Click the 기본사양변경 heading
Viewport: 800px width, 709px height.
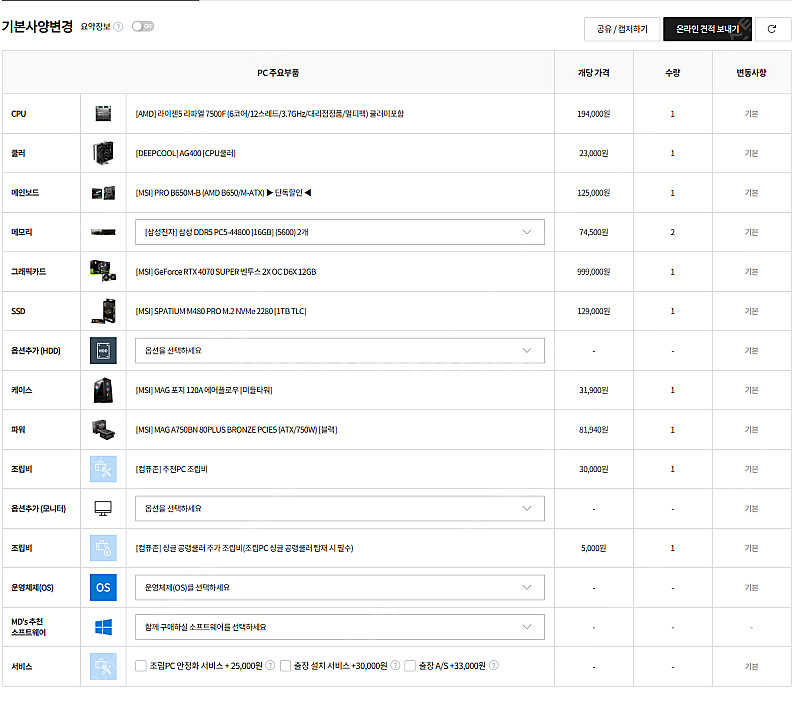(37, 26)
